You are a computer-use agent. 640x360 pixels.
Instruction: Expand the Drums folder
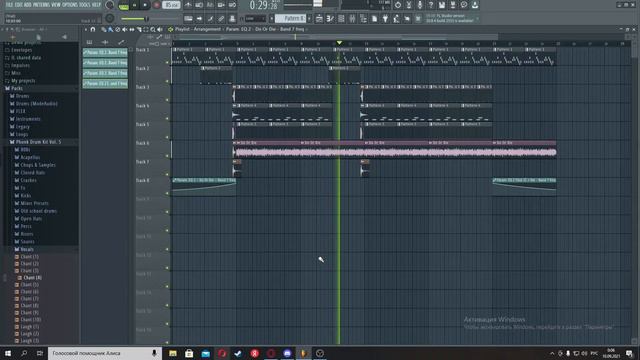coord(22,96)
